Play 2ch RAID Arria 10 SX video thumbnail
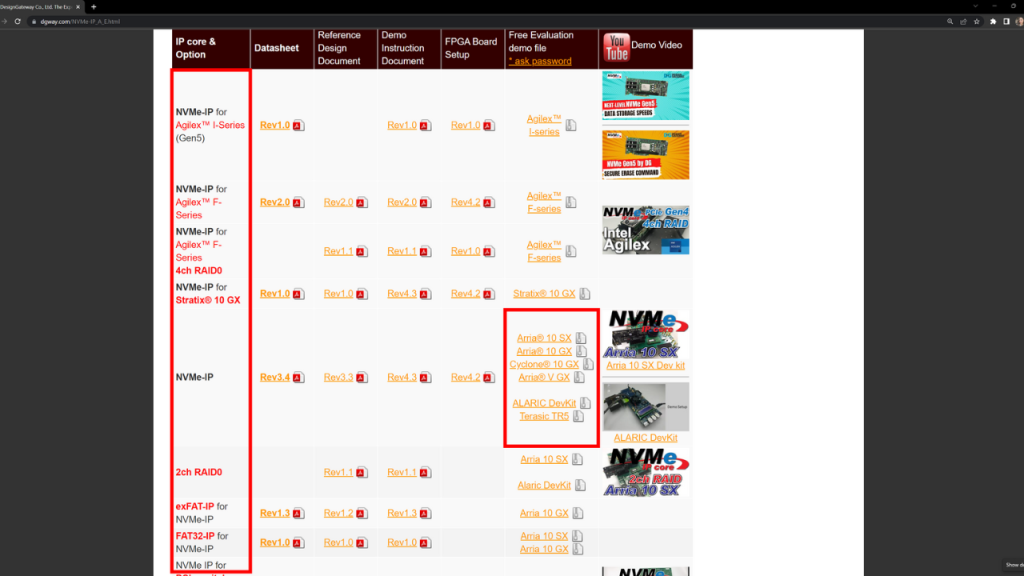 click(645, 472)
